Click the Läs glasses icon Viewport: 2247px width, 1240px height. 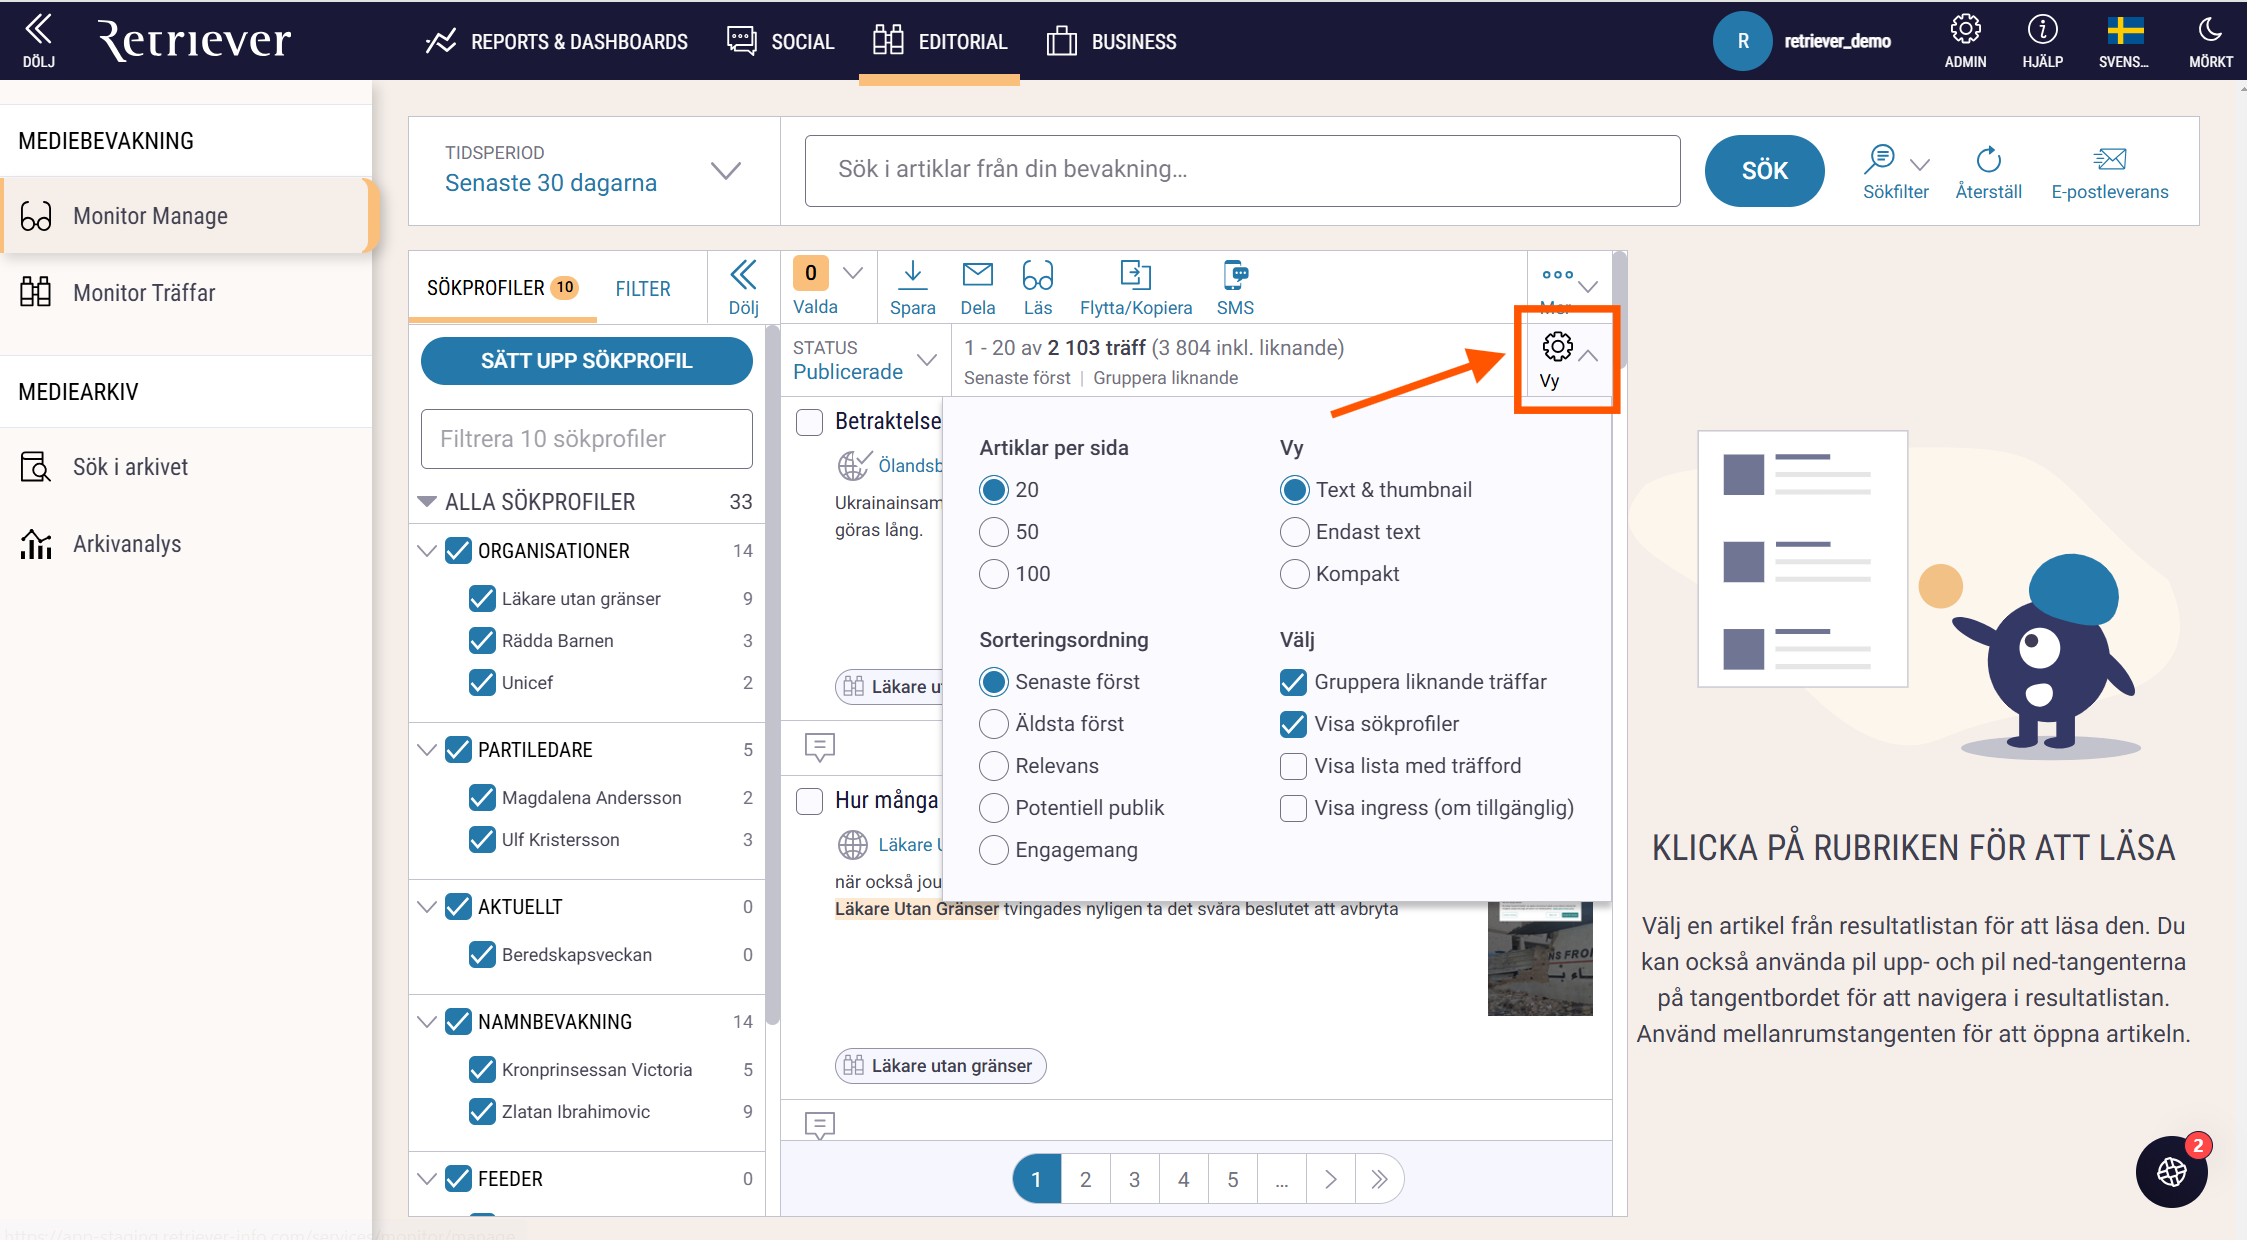[x=1037, y=274]
